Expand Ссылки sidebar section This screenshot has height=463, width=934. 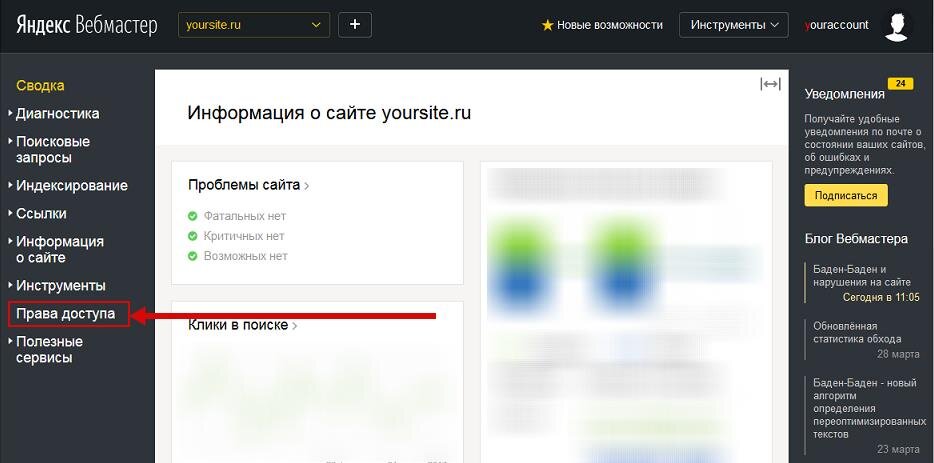[x=41, y=213]
